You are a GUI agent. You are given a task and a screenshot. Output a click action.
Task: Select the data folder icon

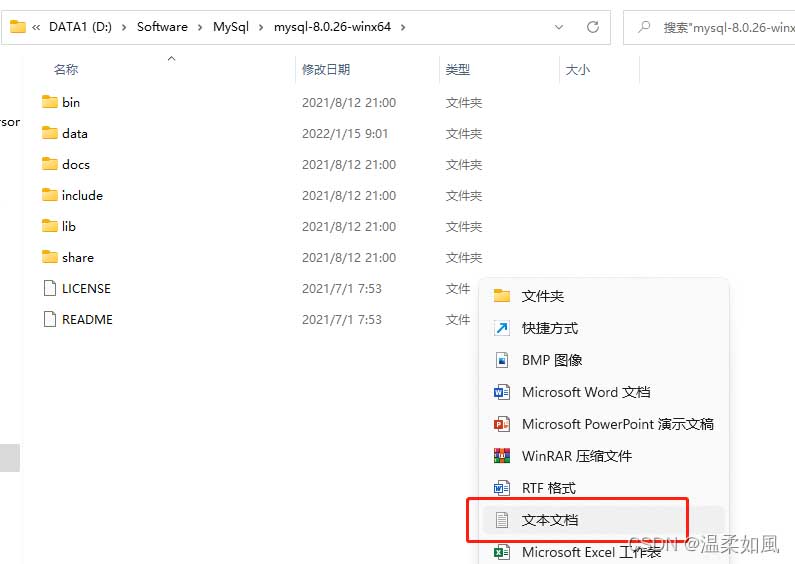click(x=50, y=133)
